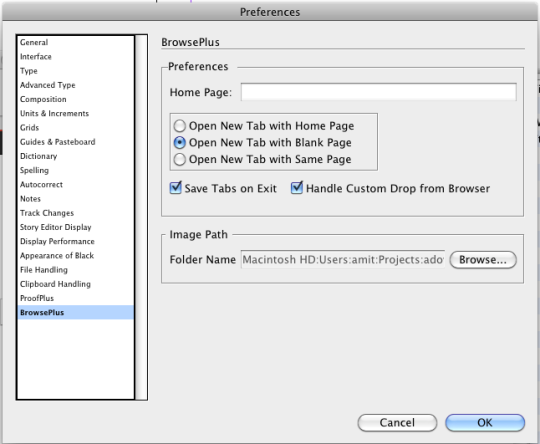
Task: Click the Browse... button
Action: [x=483, y=260]
